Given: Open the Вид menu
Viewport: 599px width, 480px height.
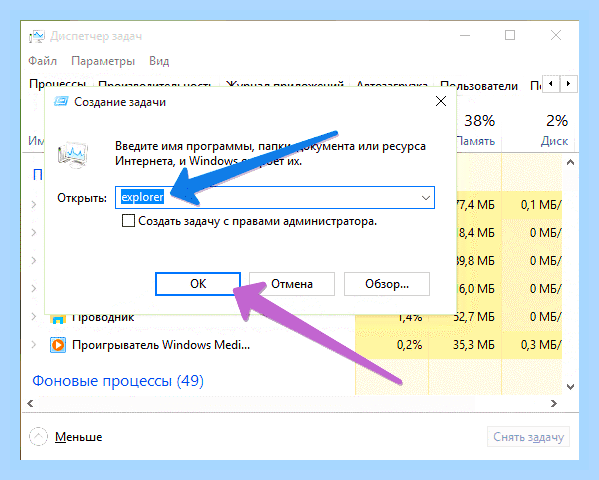Looking at the screenshot, I should coord(159,61).
